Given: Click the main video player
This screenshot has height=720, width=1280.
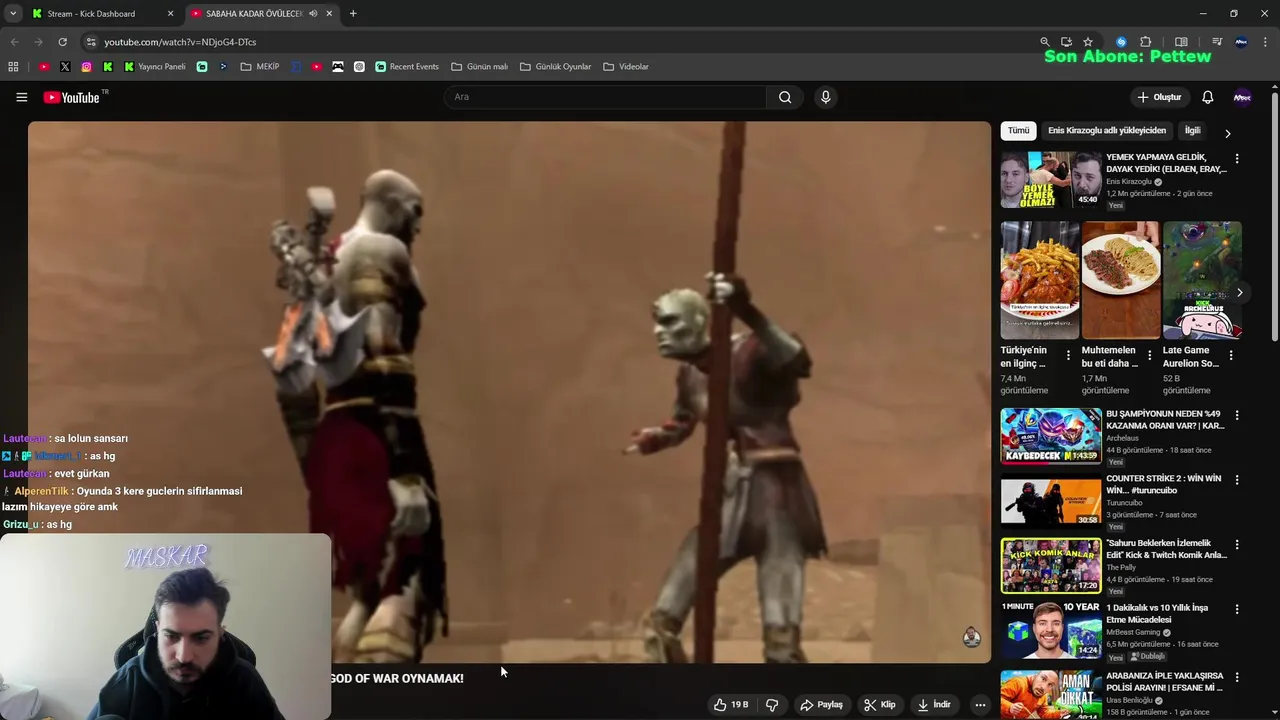Looking at the screenshot, I should click(x=509, y=392).
